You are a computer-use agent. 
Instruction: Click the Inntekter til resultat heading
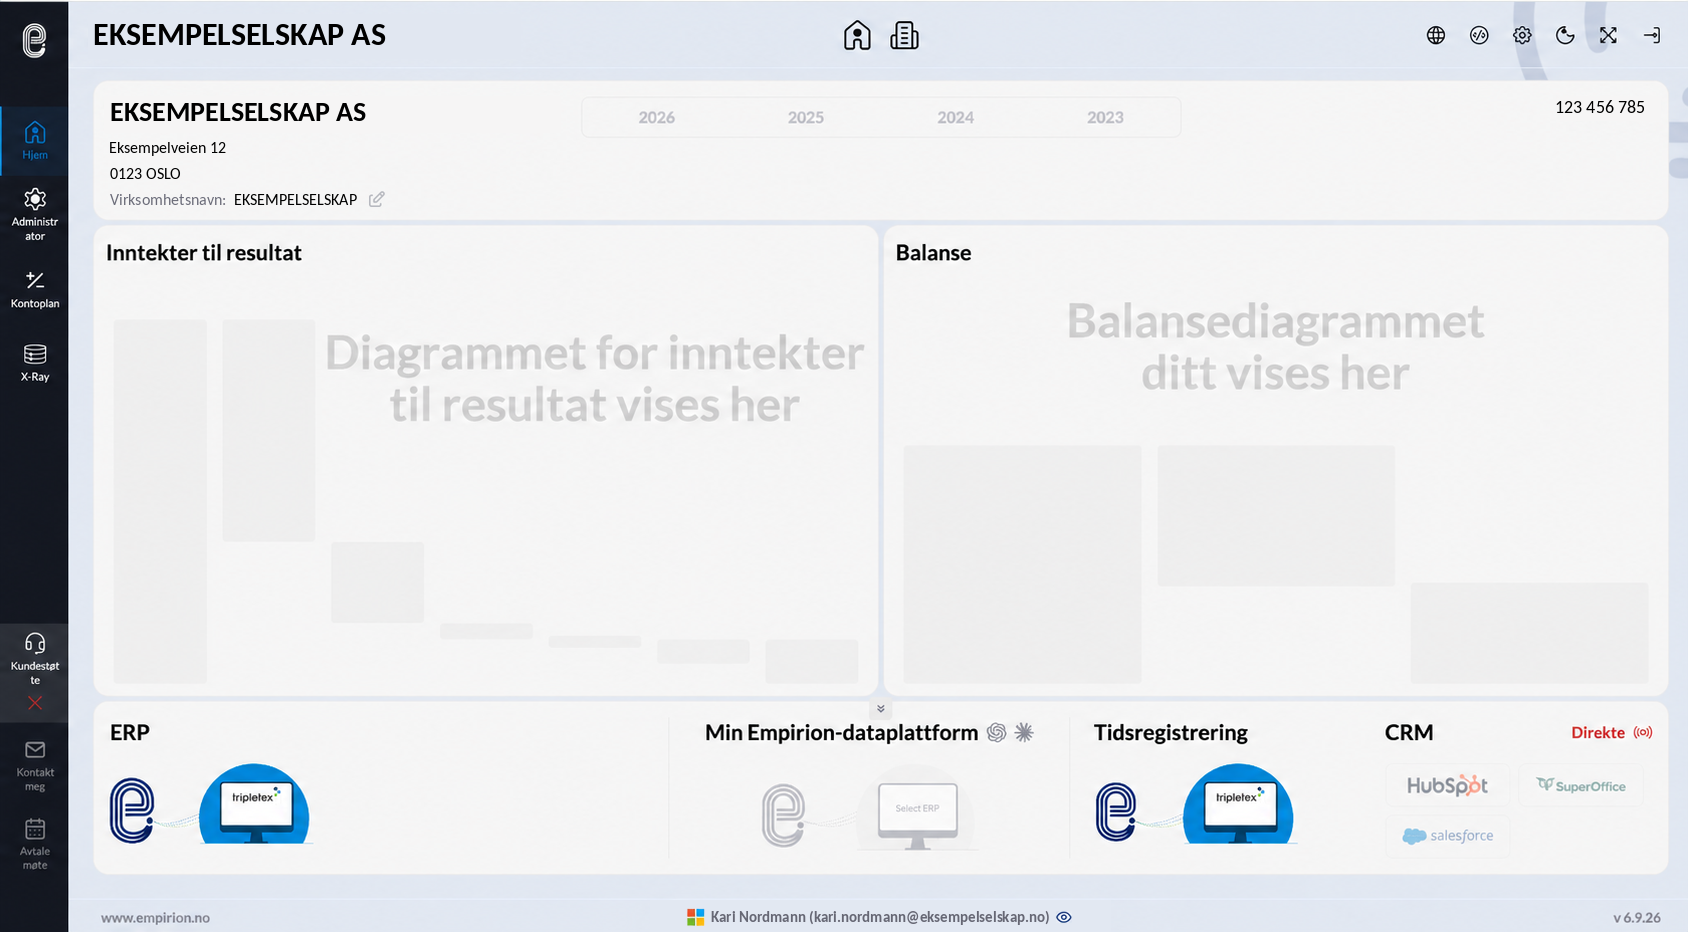click(x=204, y=253)
